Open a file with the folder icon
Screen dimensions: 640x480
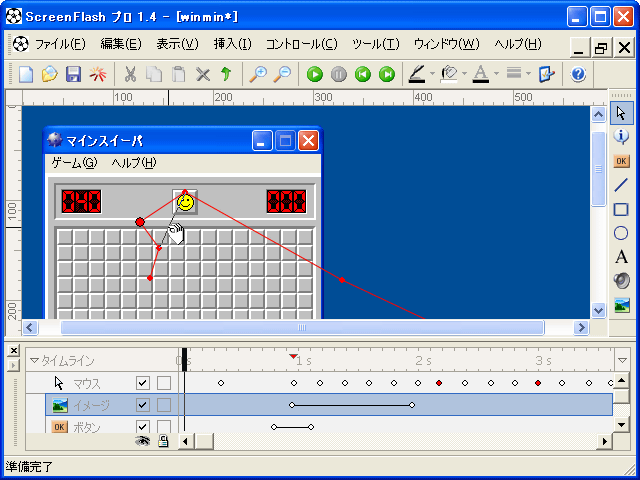pyautogui.click(x=50, y=74)
